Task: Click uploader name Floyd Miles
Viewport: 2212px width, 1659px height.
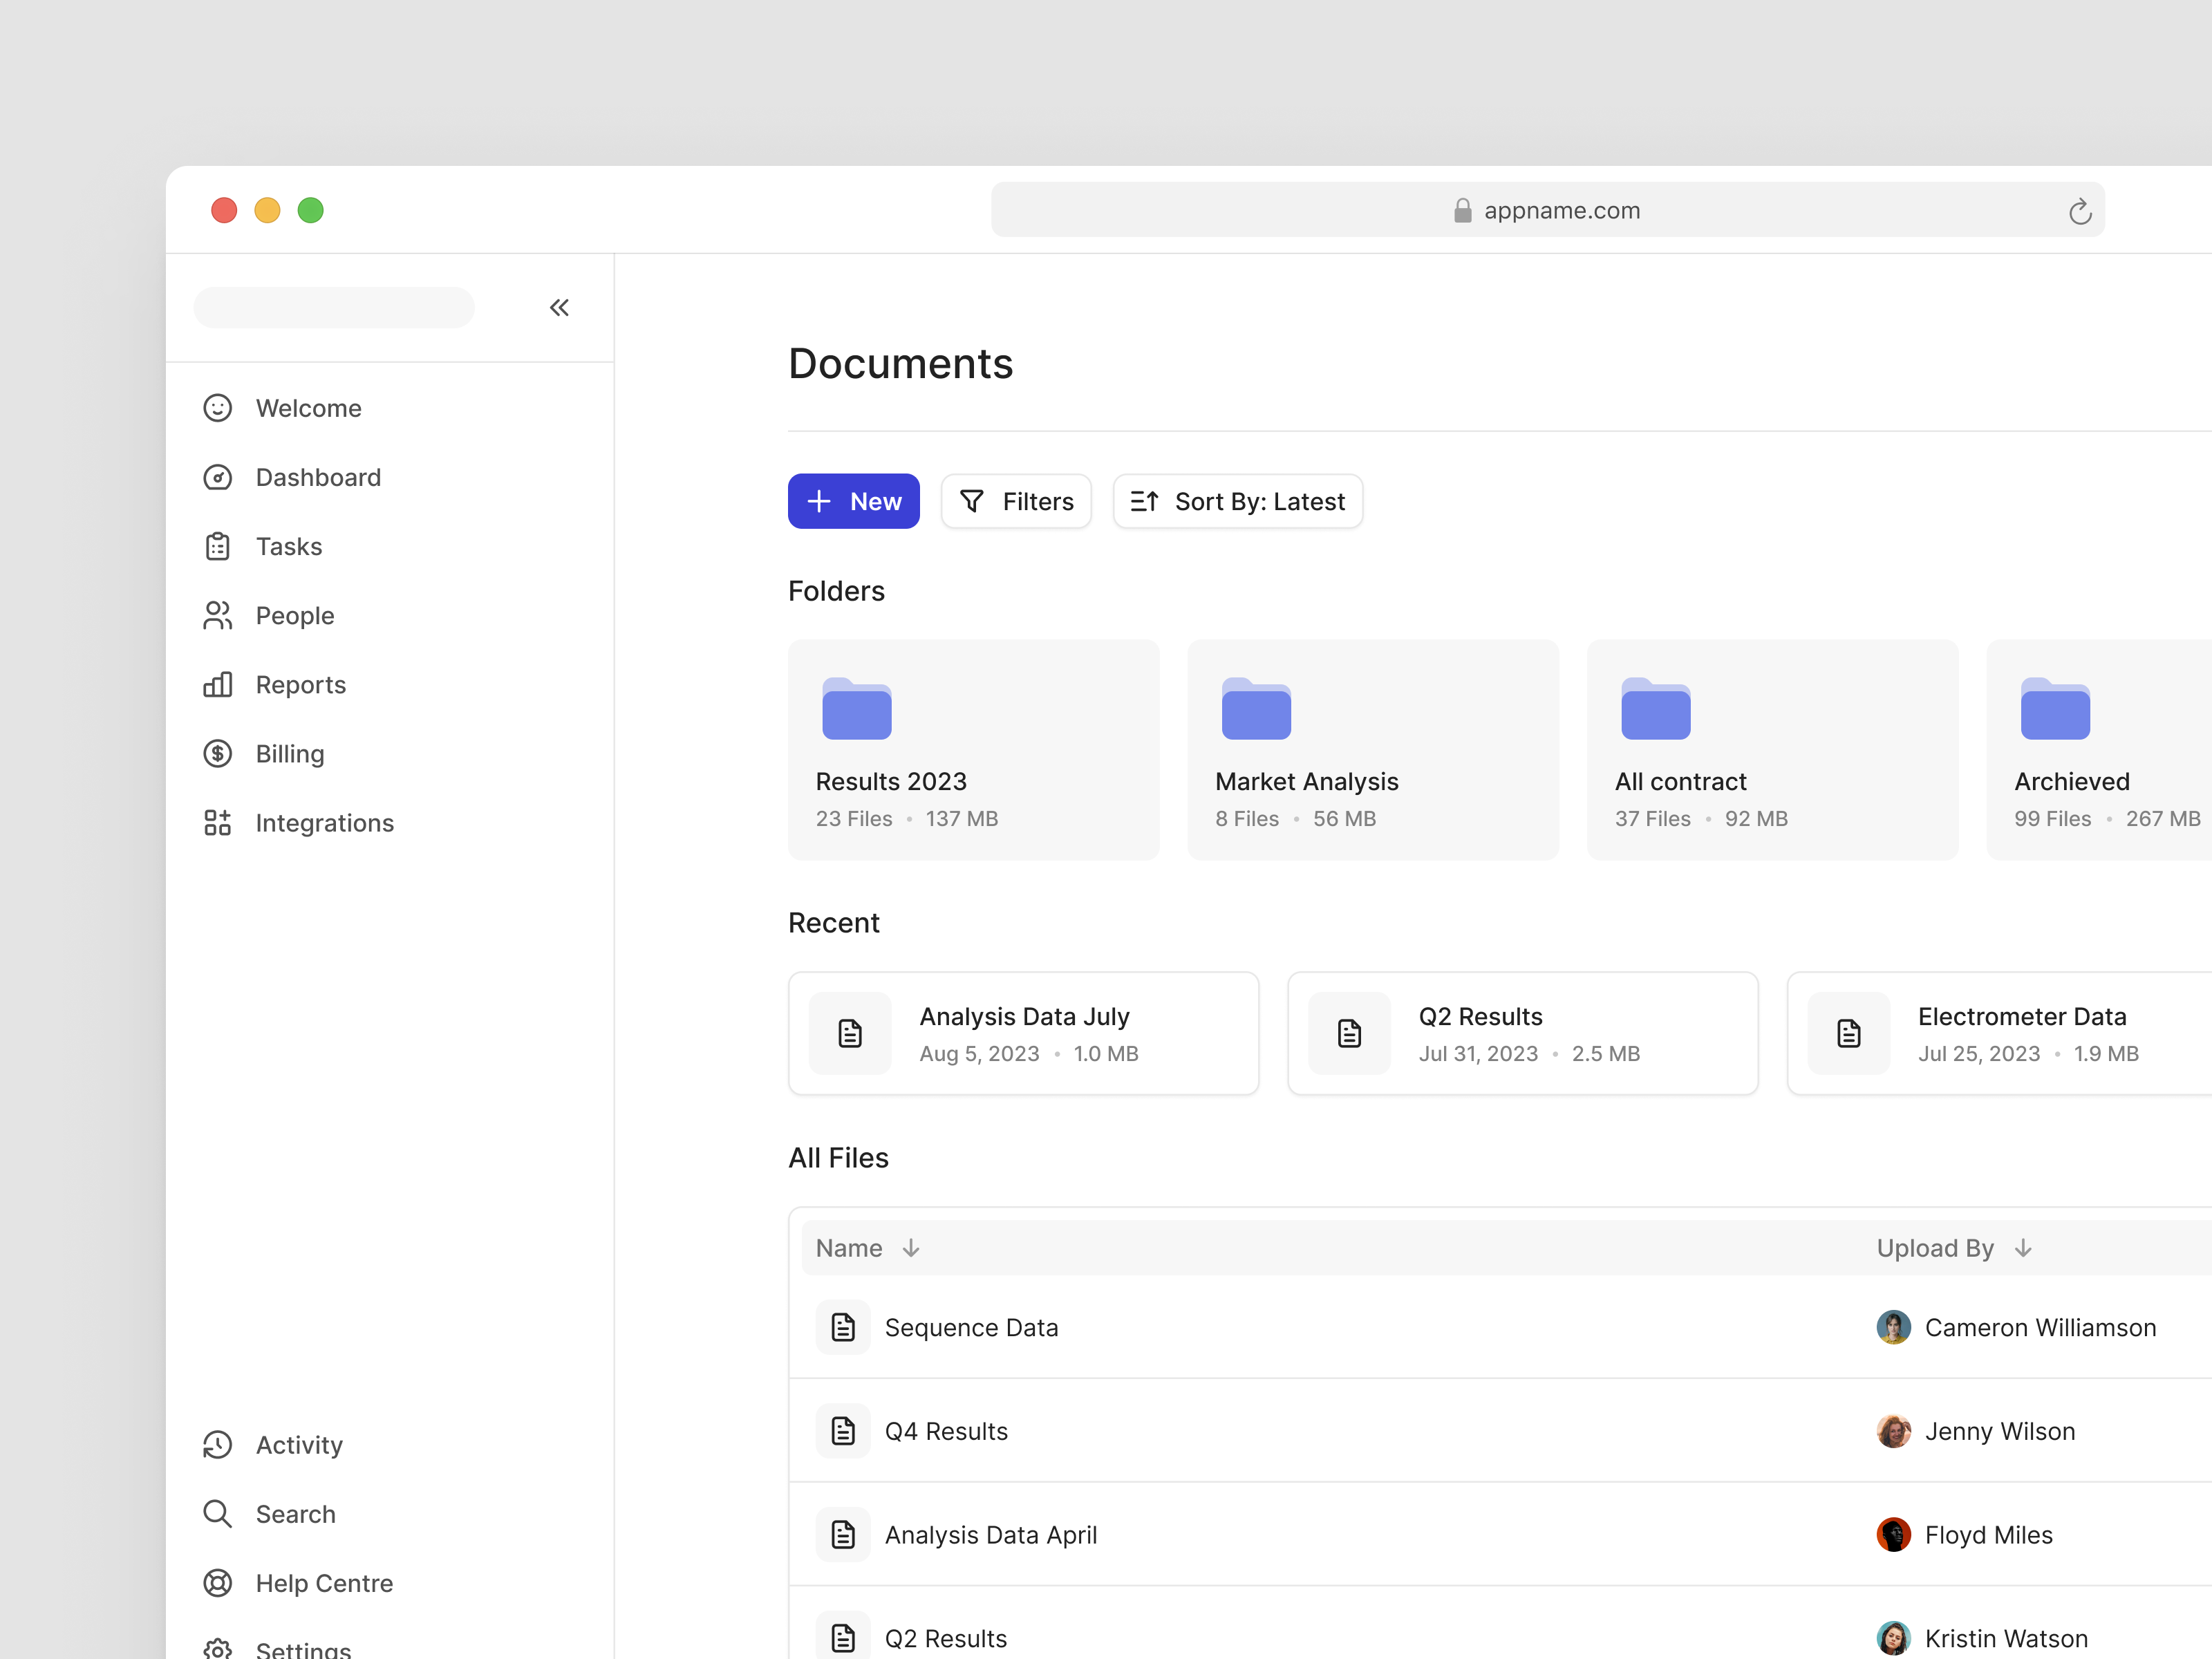Action: point(1988,1534)
